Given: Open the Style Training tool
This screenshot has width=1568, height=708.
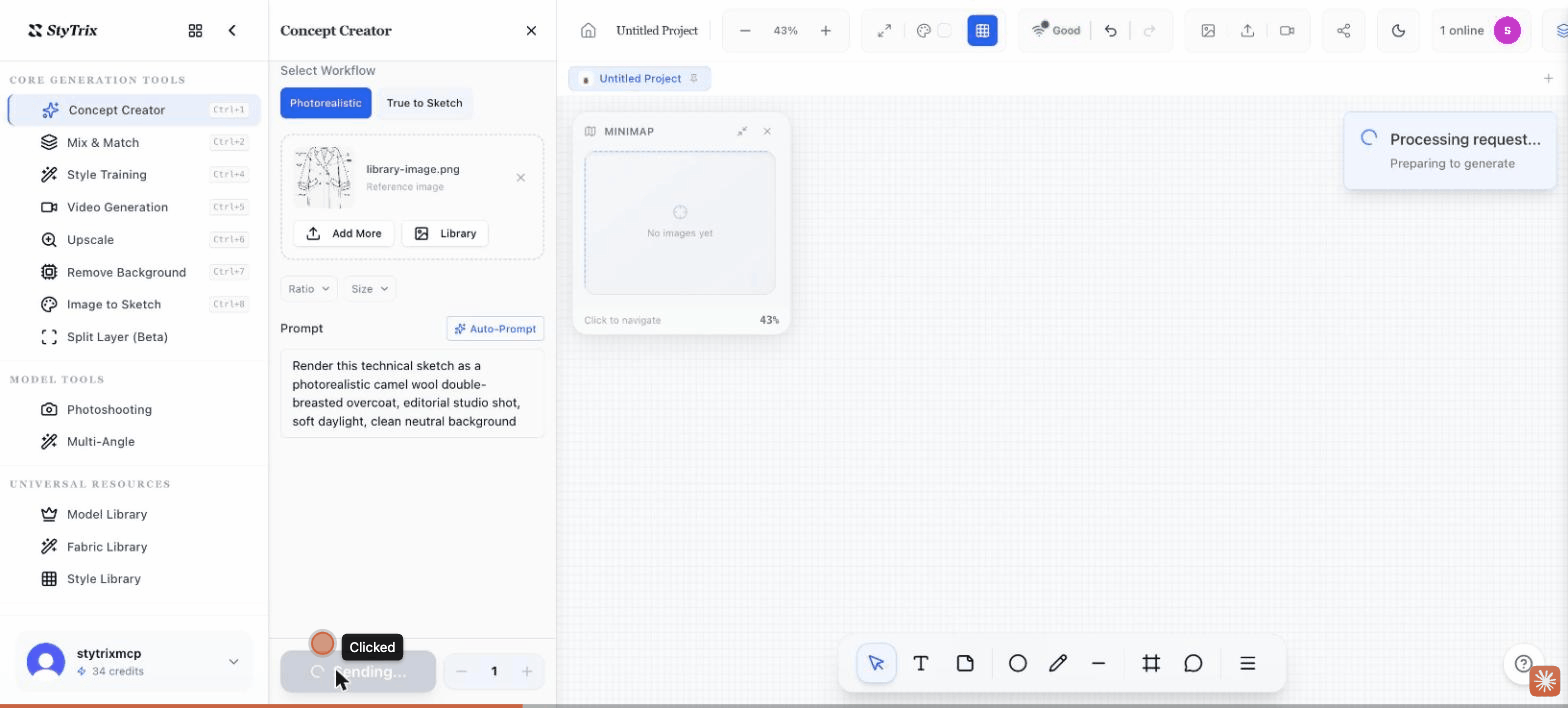Looking at the screenshot, I should [x=134, y=174].
